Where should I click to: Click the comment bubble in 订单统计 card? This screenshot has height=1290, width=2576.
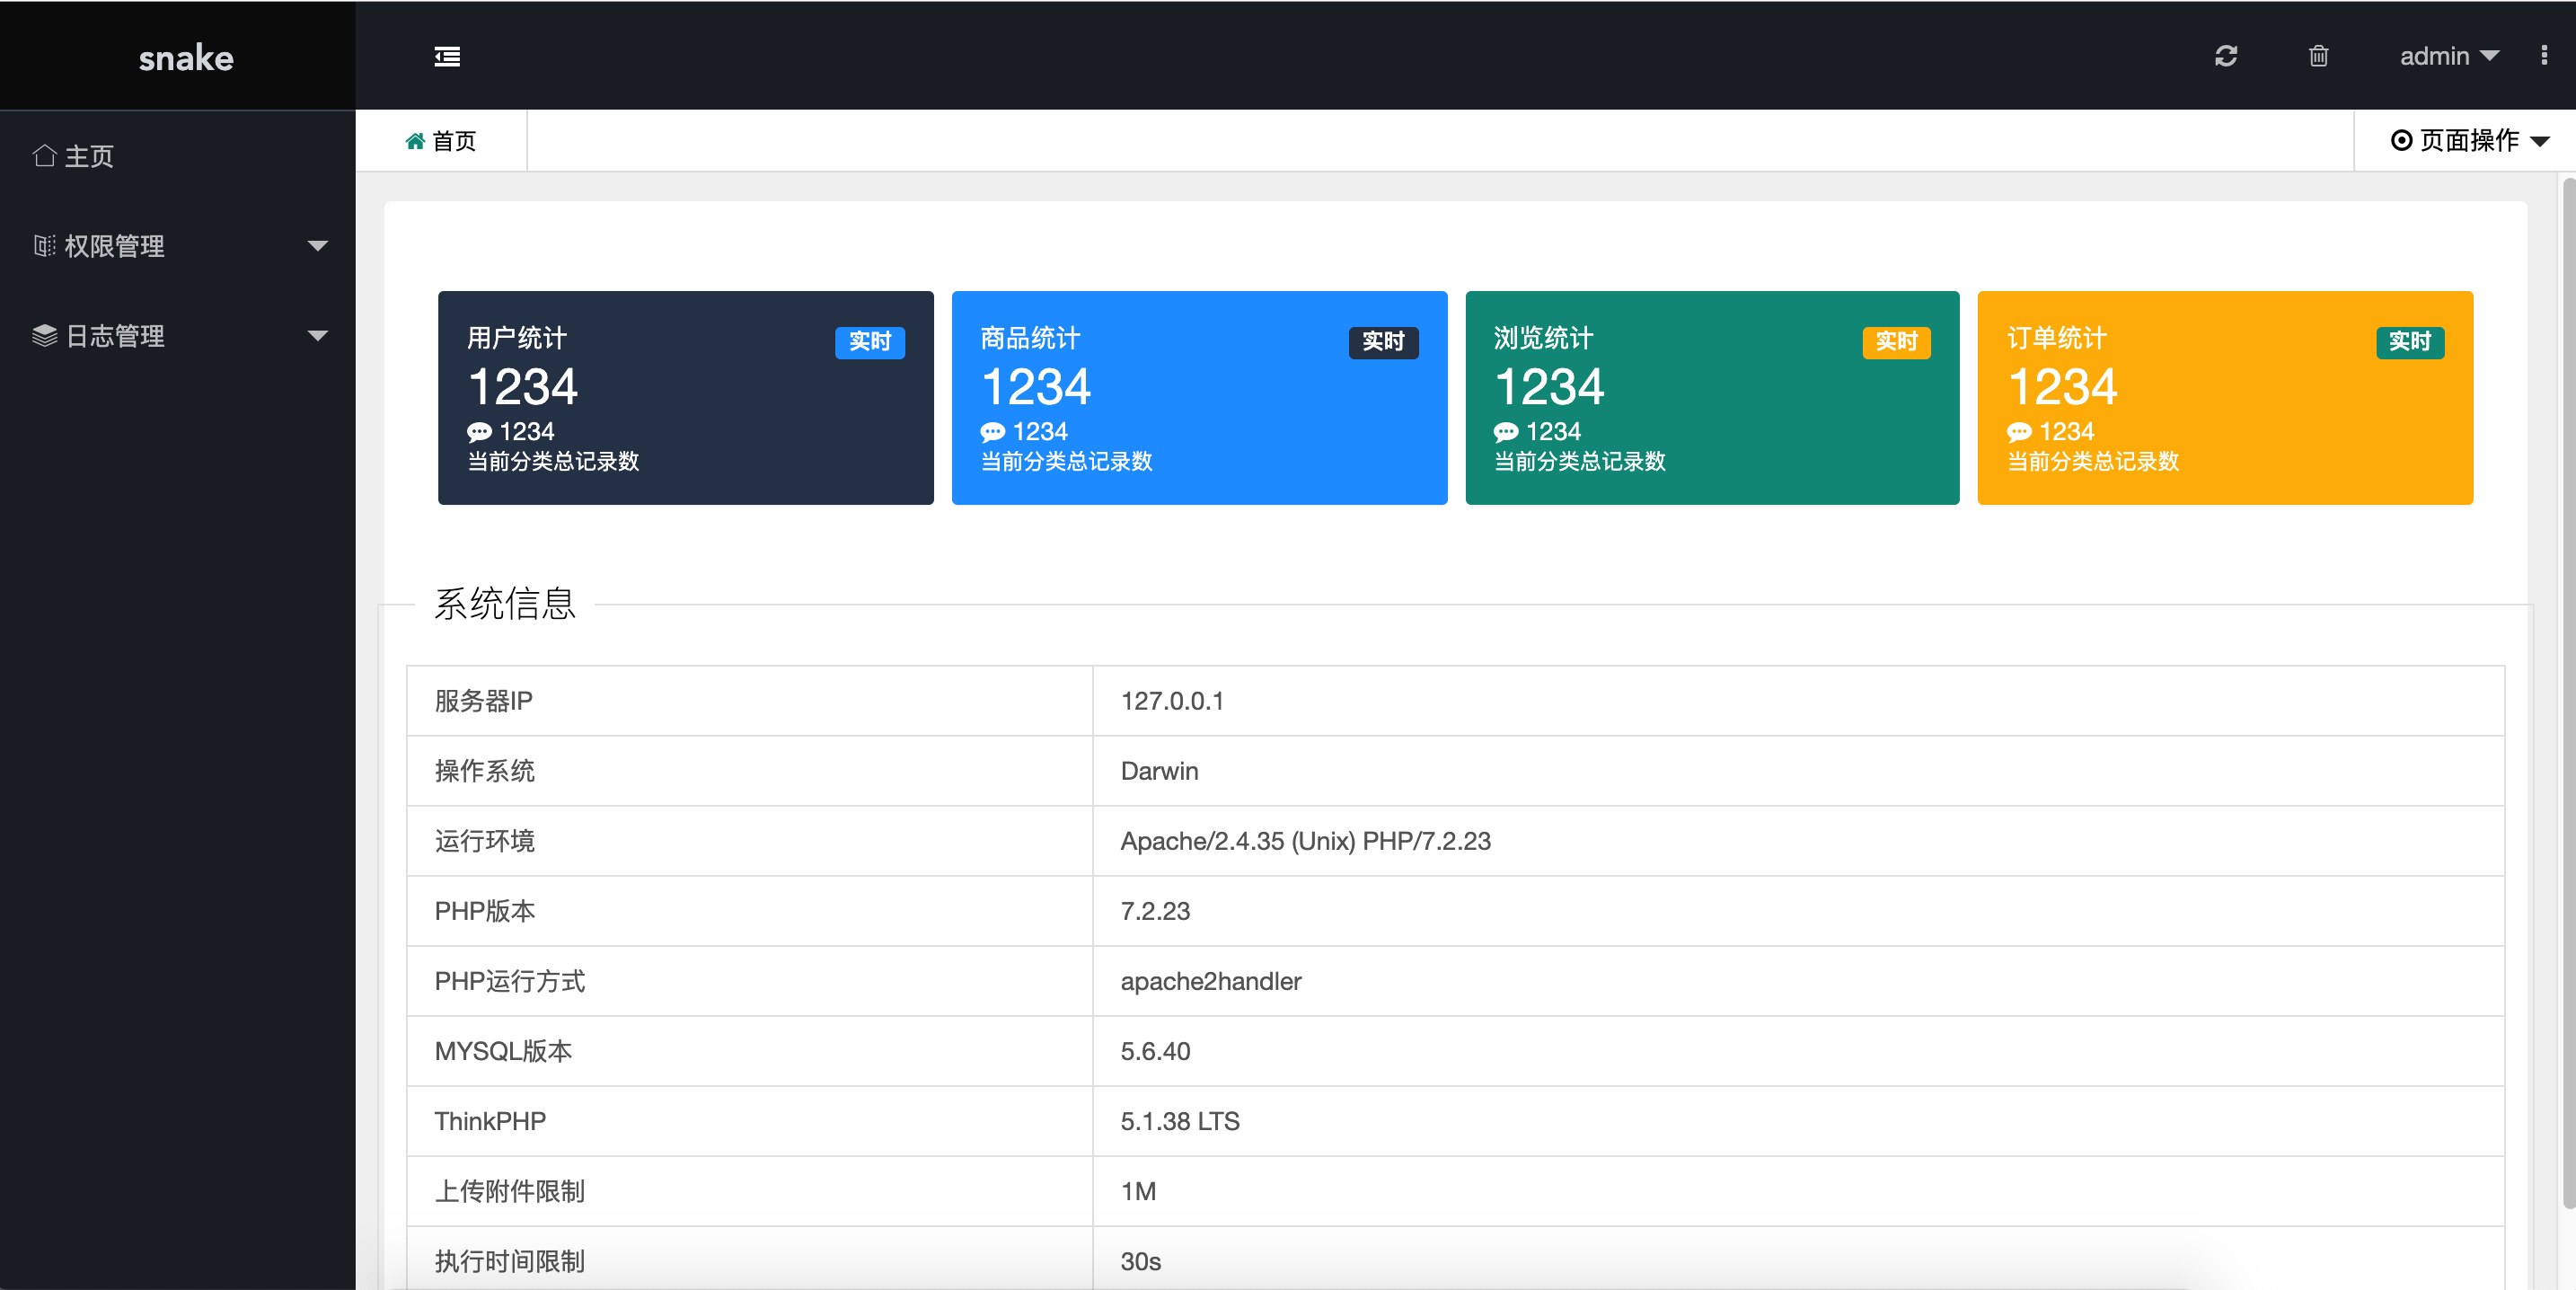tap(2019, 432)
